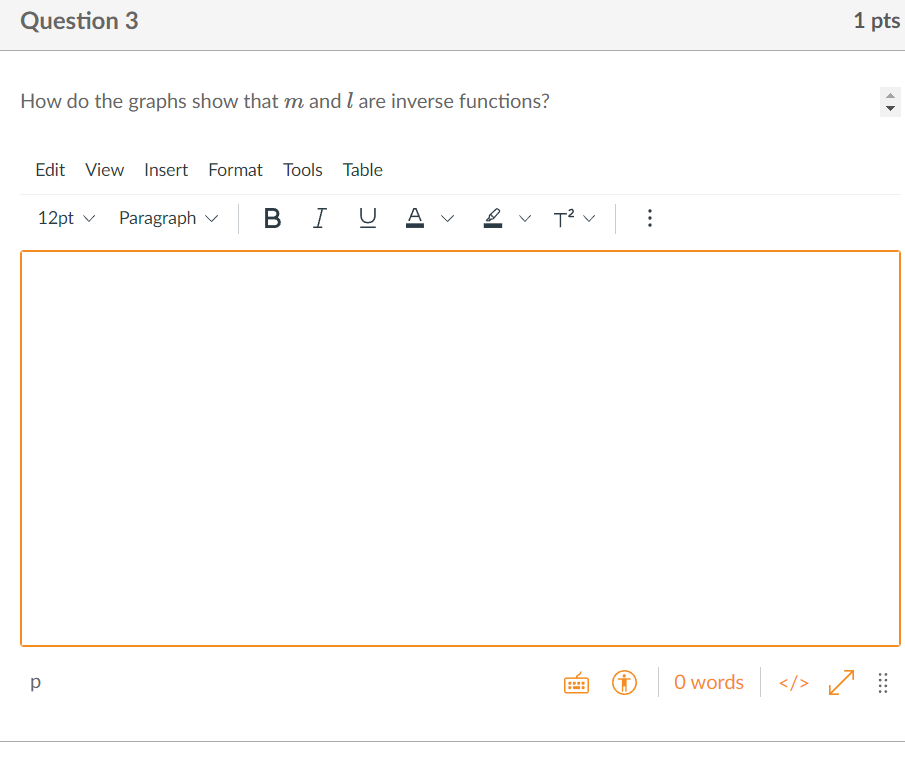Click inside the answer text box
905x776 pixels.
(x=460, y=445)
